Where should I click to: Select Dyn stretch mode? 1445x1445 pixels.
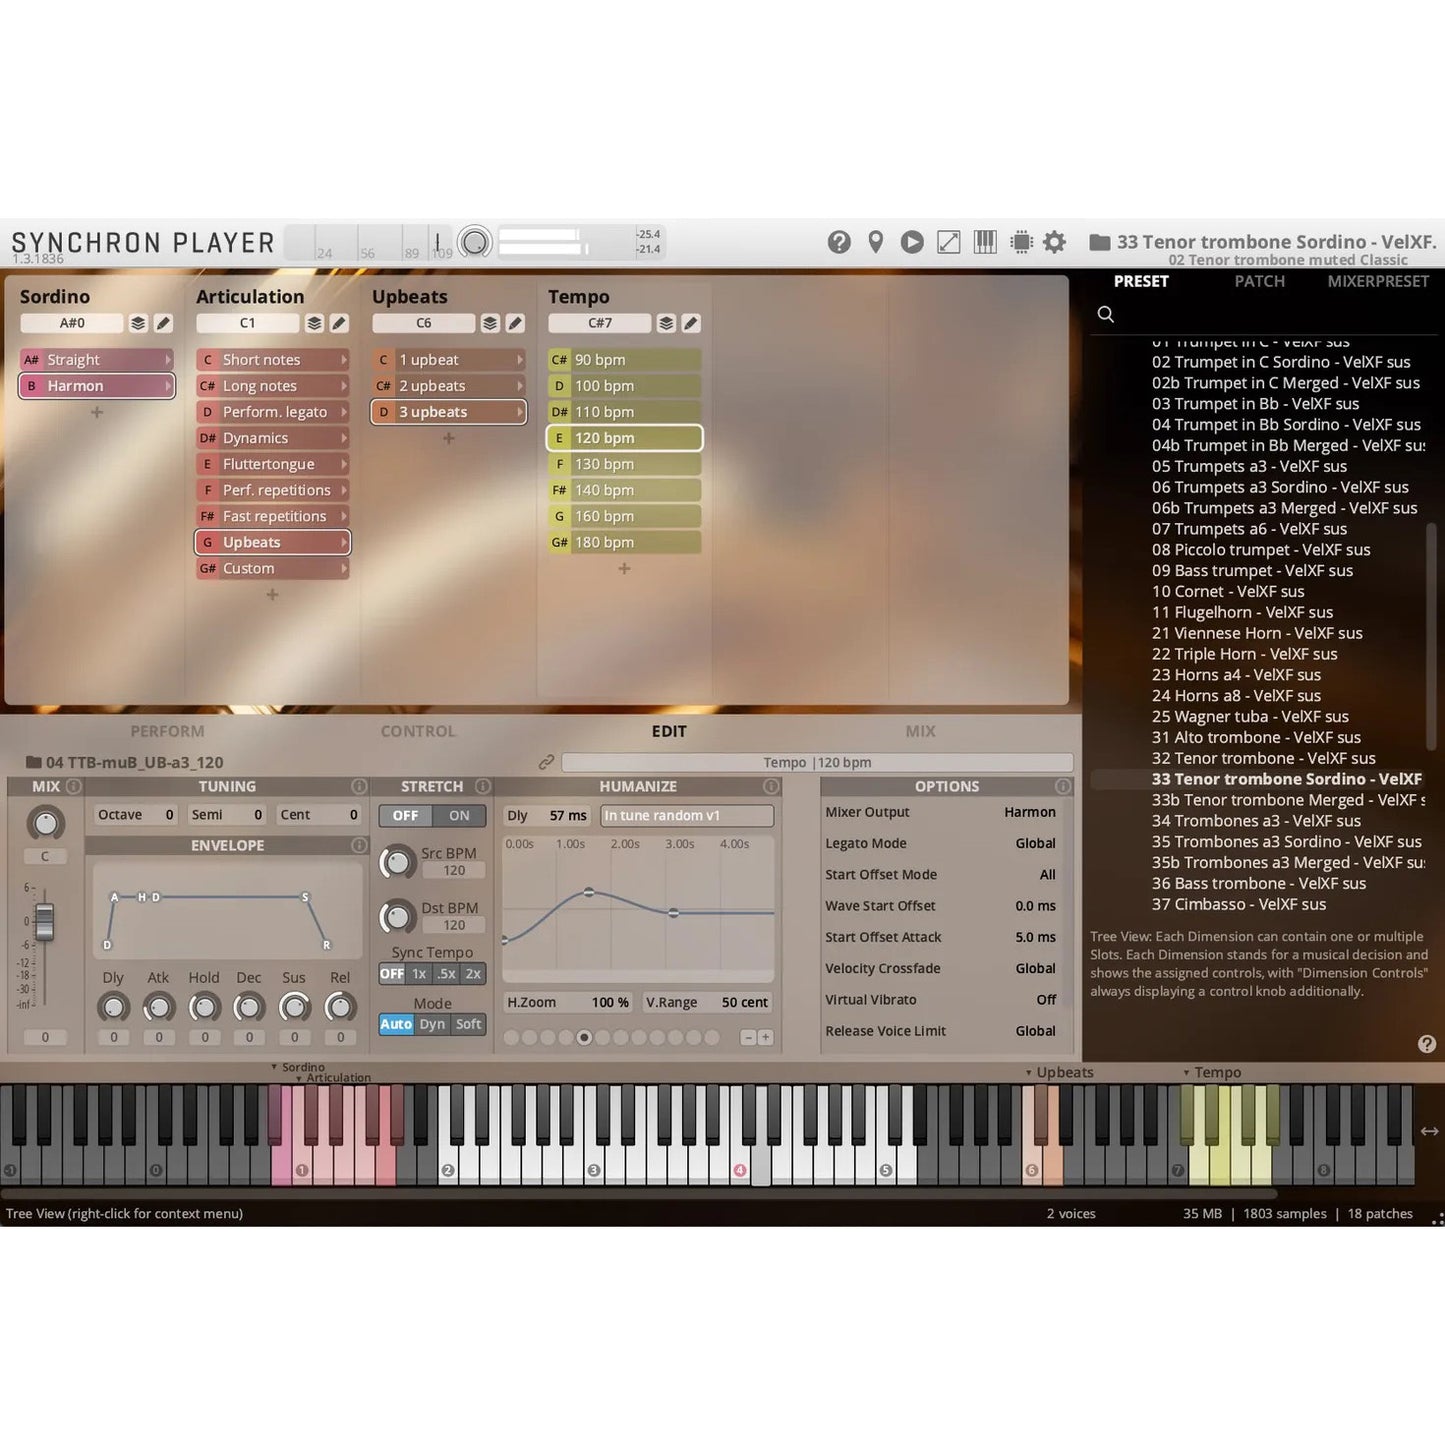[x=432, y=1024]
